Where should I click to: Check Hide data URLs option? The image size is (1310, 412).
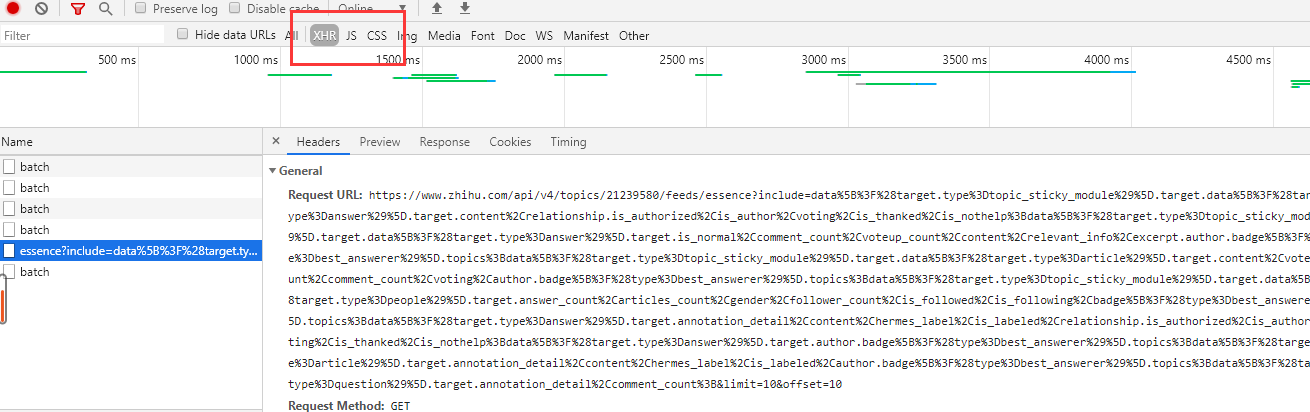click(182, 34)
